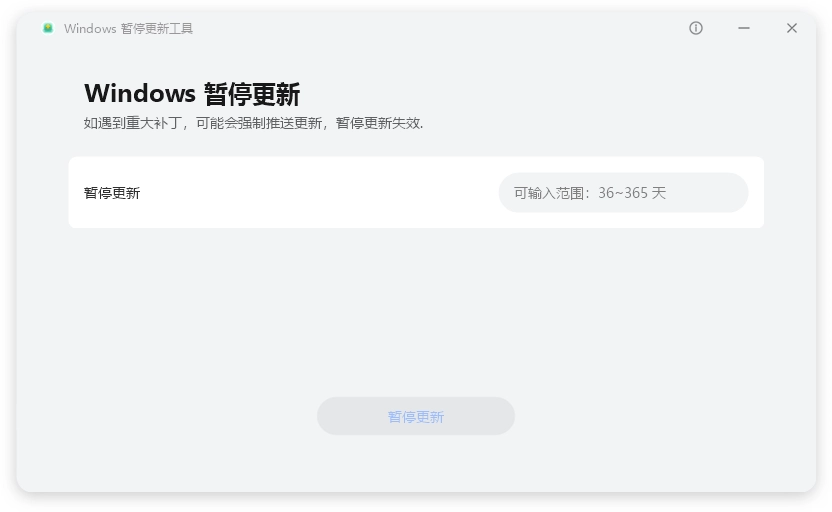This screenshot has height=512, width=832.
Task: Click the empty gray area below 暂停更新 button
Action: tap(416, 462)
